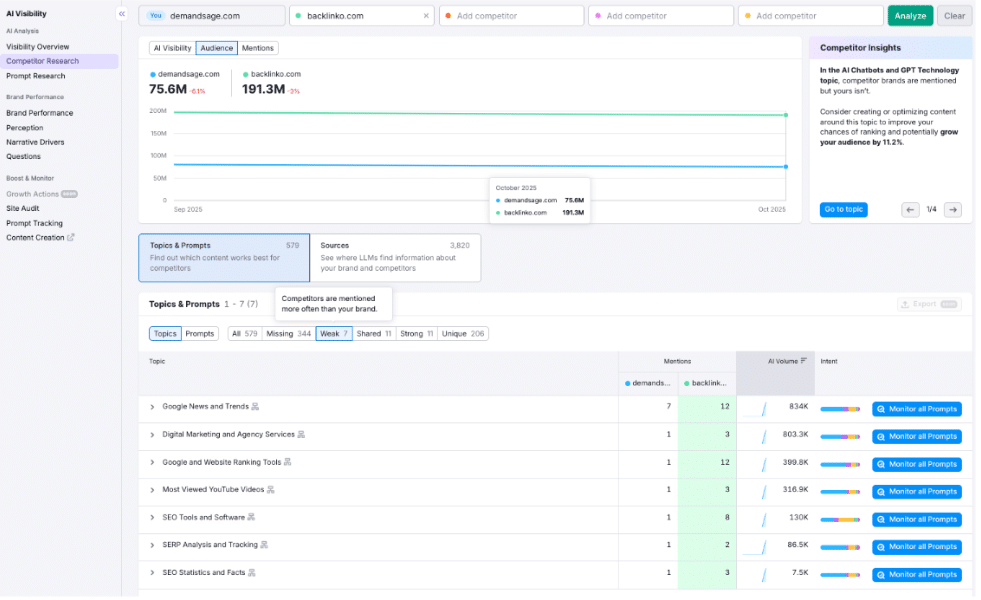Click the topic group icon next to Google and Website Ranking Tools
The image size is (981, 600).
(x=289, y=464)
